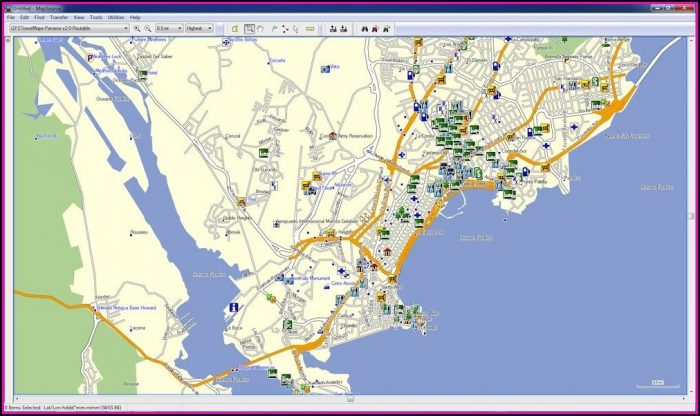Open the Transfer menu

[x=59, y=17]
